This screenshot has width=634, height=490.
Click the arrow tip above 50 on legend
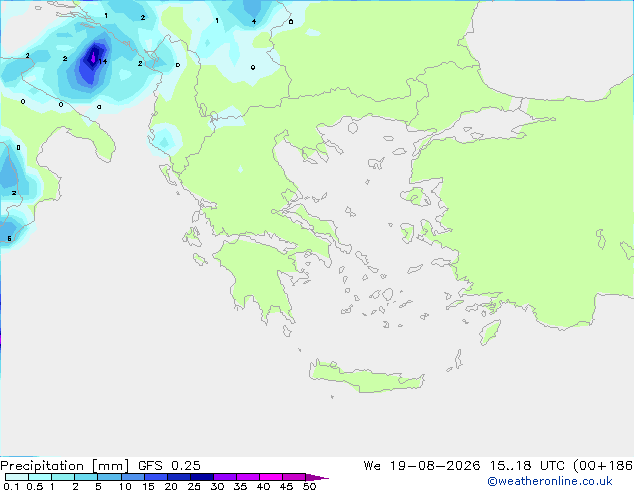pos(317,477)
